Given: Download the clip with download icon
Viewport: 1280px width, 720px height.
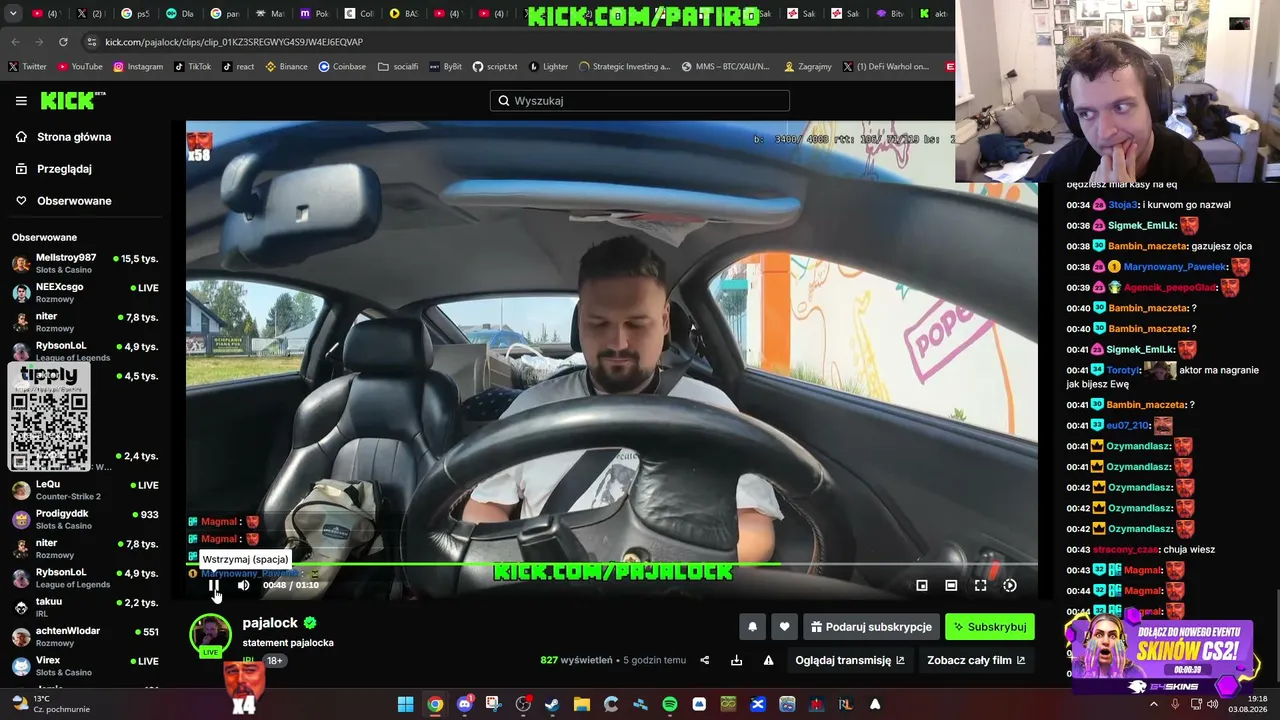Looking at the screenshot, I should pos(737,660).
